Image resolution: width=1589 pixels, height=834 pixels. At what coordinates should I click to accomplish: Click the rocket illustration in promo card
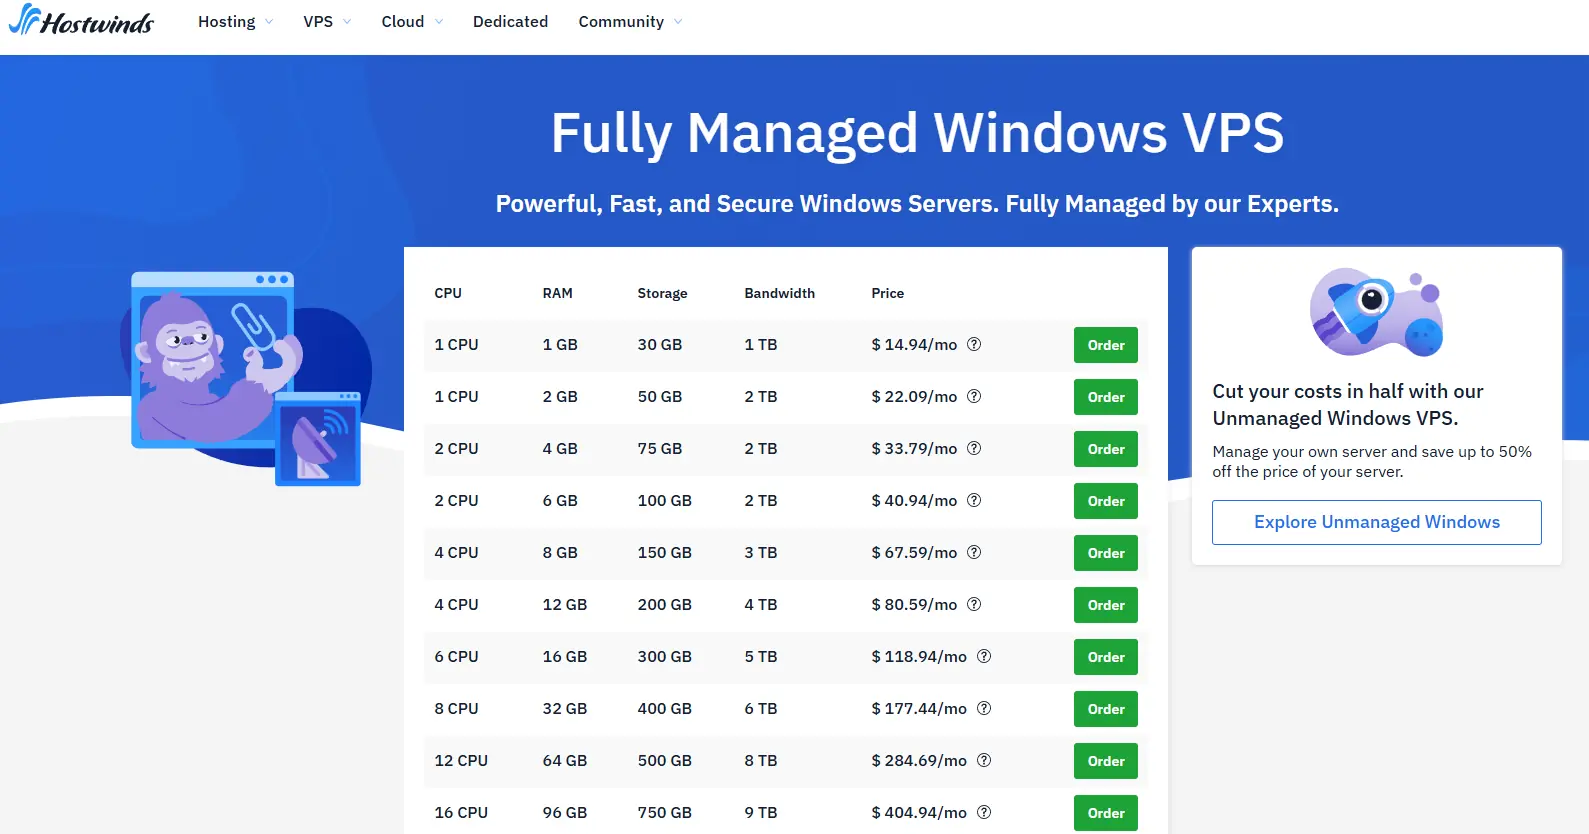[1377, 312]
